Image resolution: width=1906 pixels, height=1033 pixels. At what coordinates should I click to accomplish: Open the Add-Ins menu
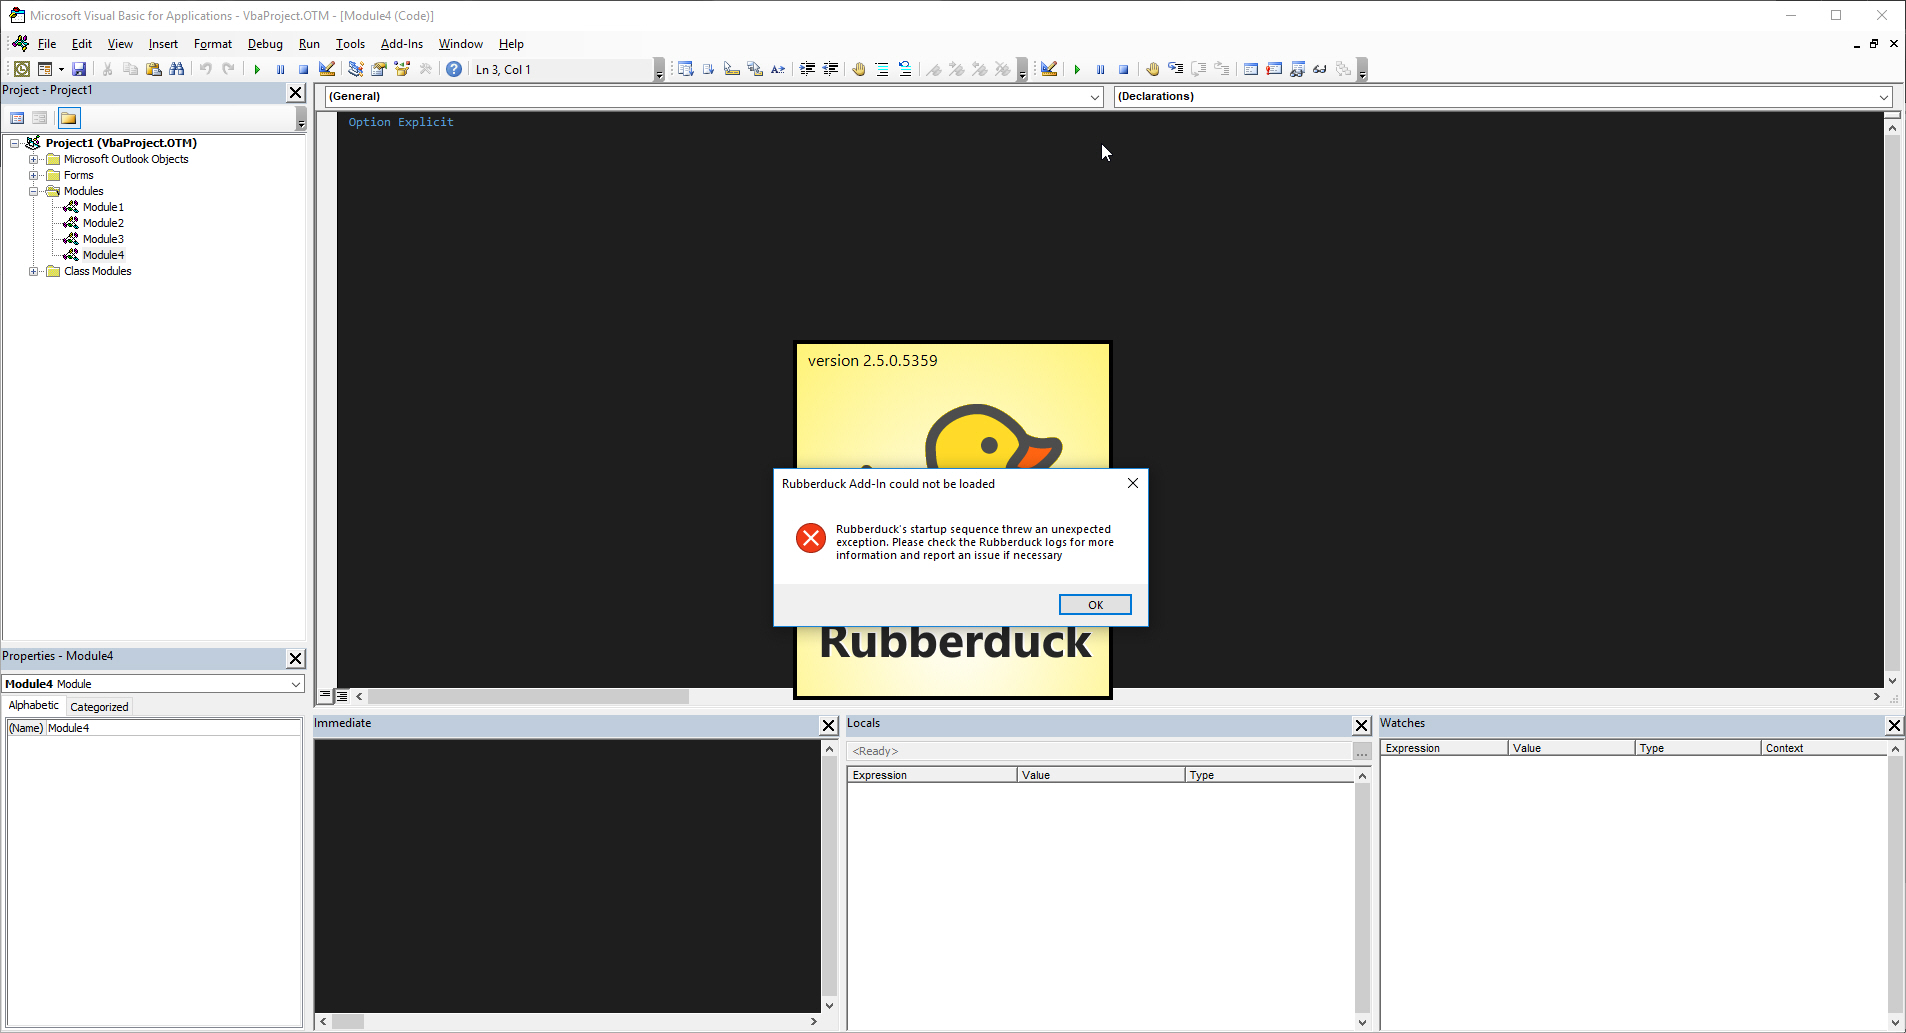pyautogui.click(x=401, y=44)
